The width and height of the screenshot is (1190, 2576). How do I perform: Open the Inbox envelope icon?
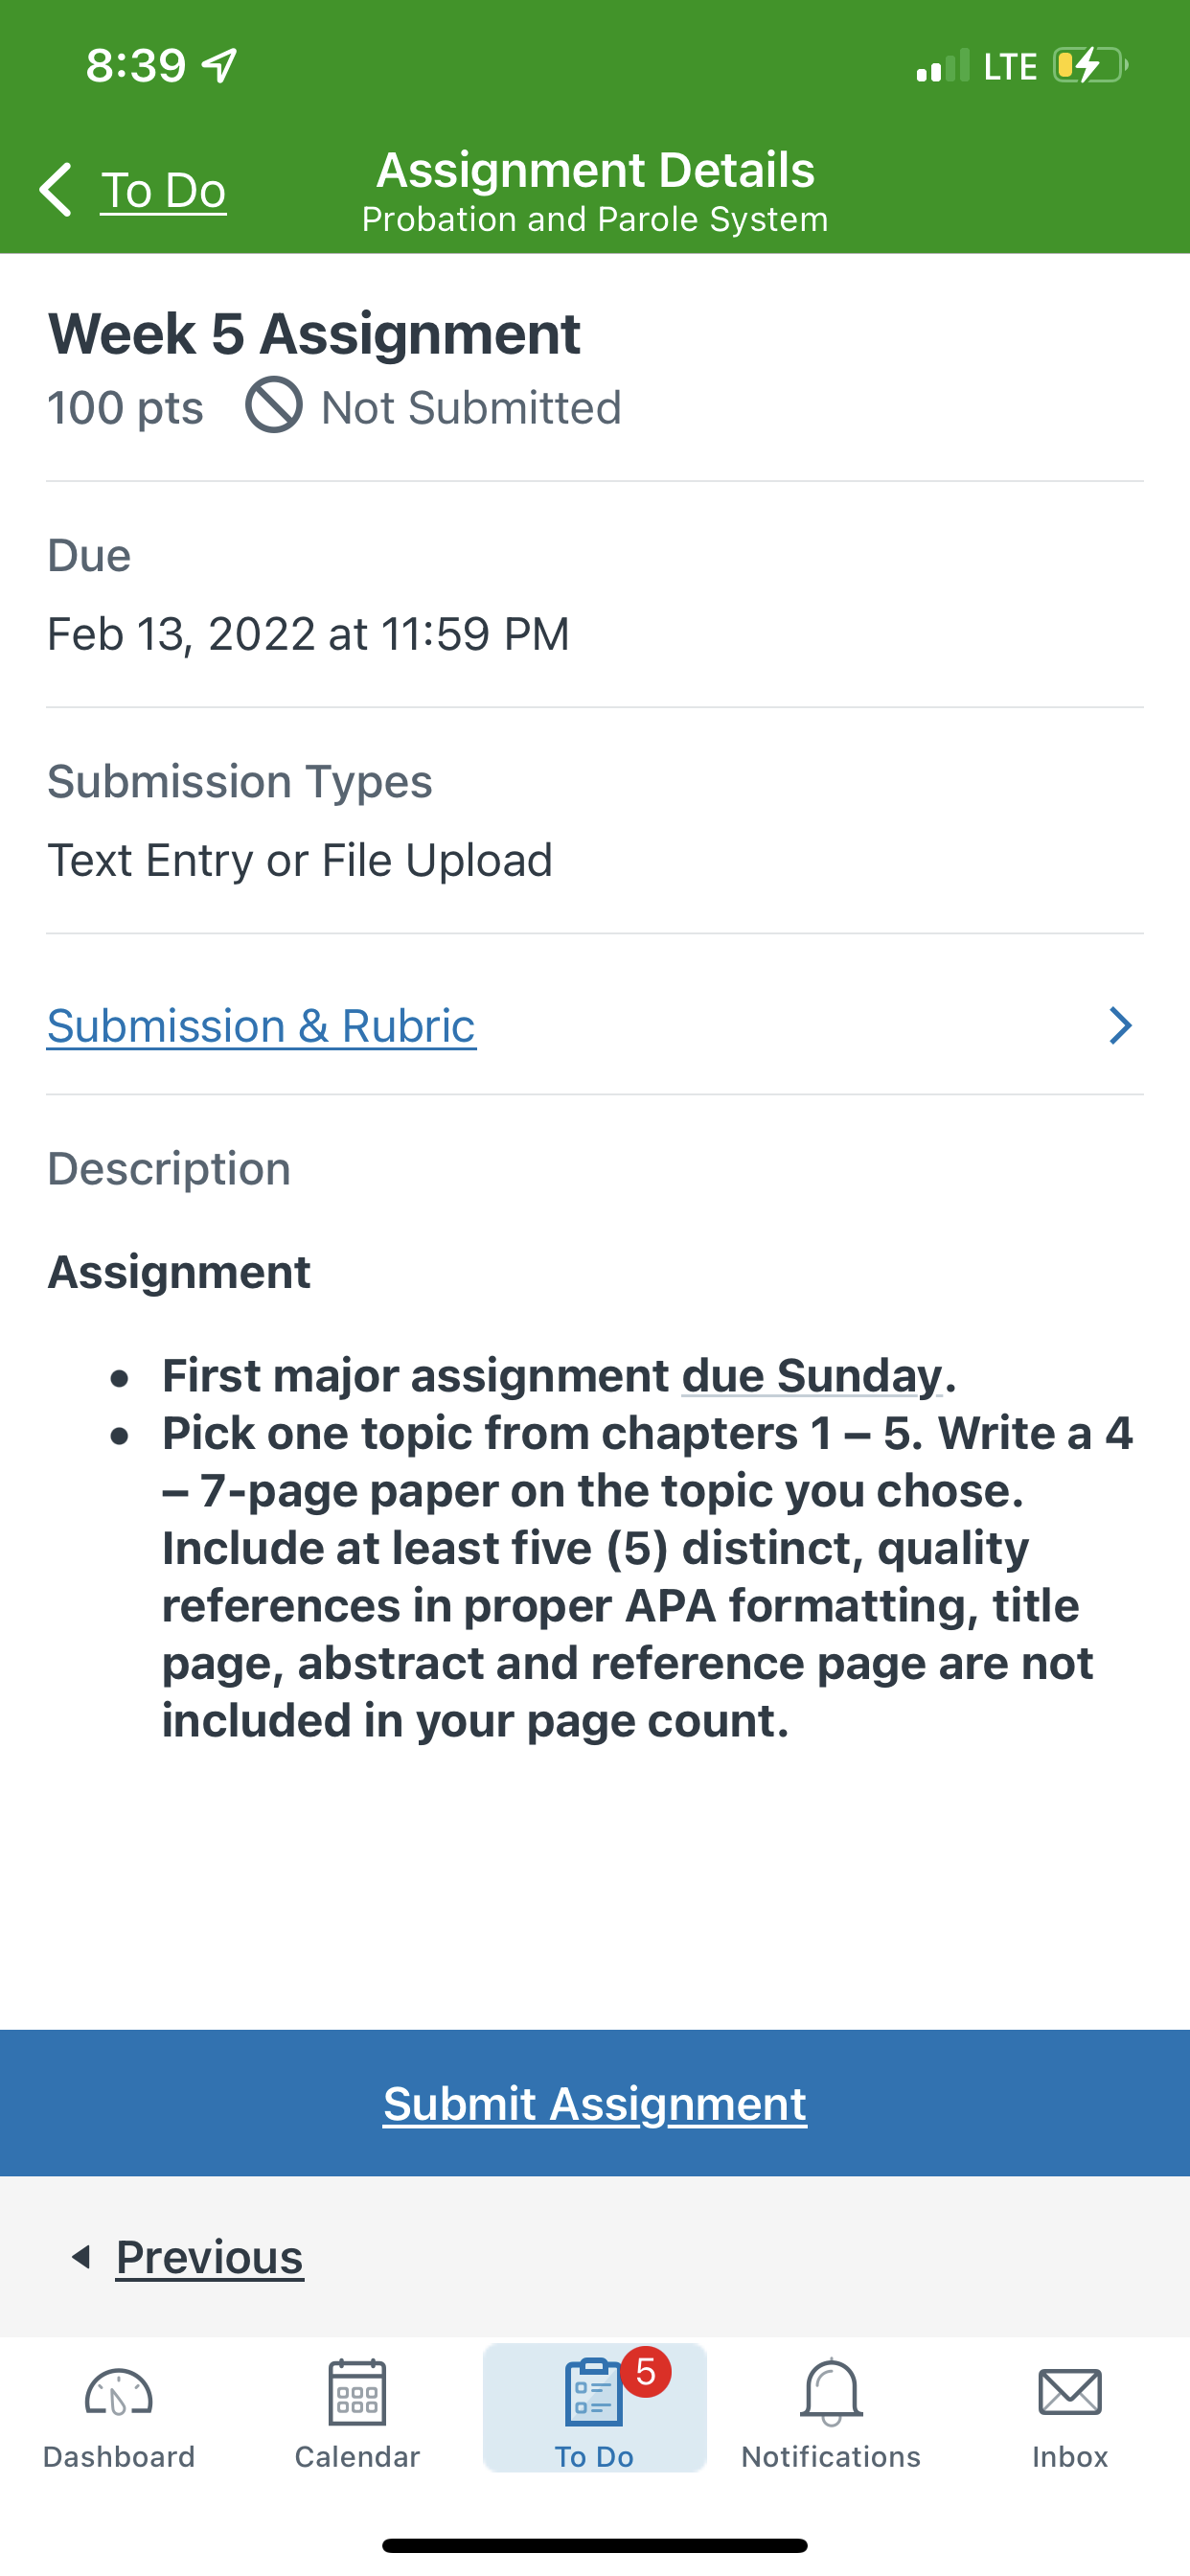point(1070,2393)
